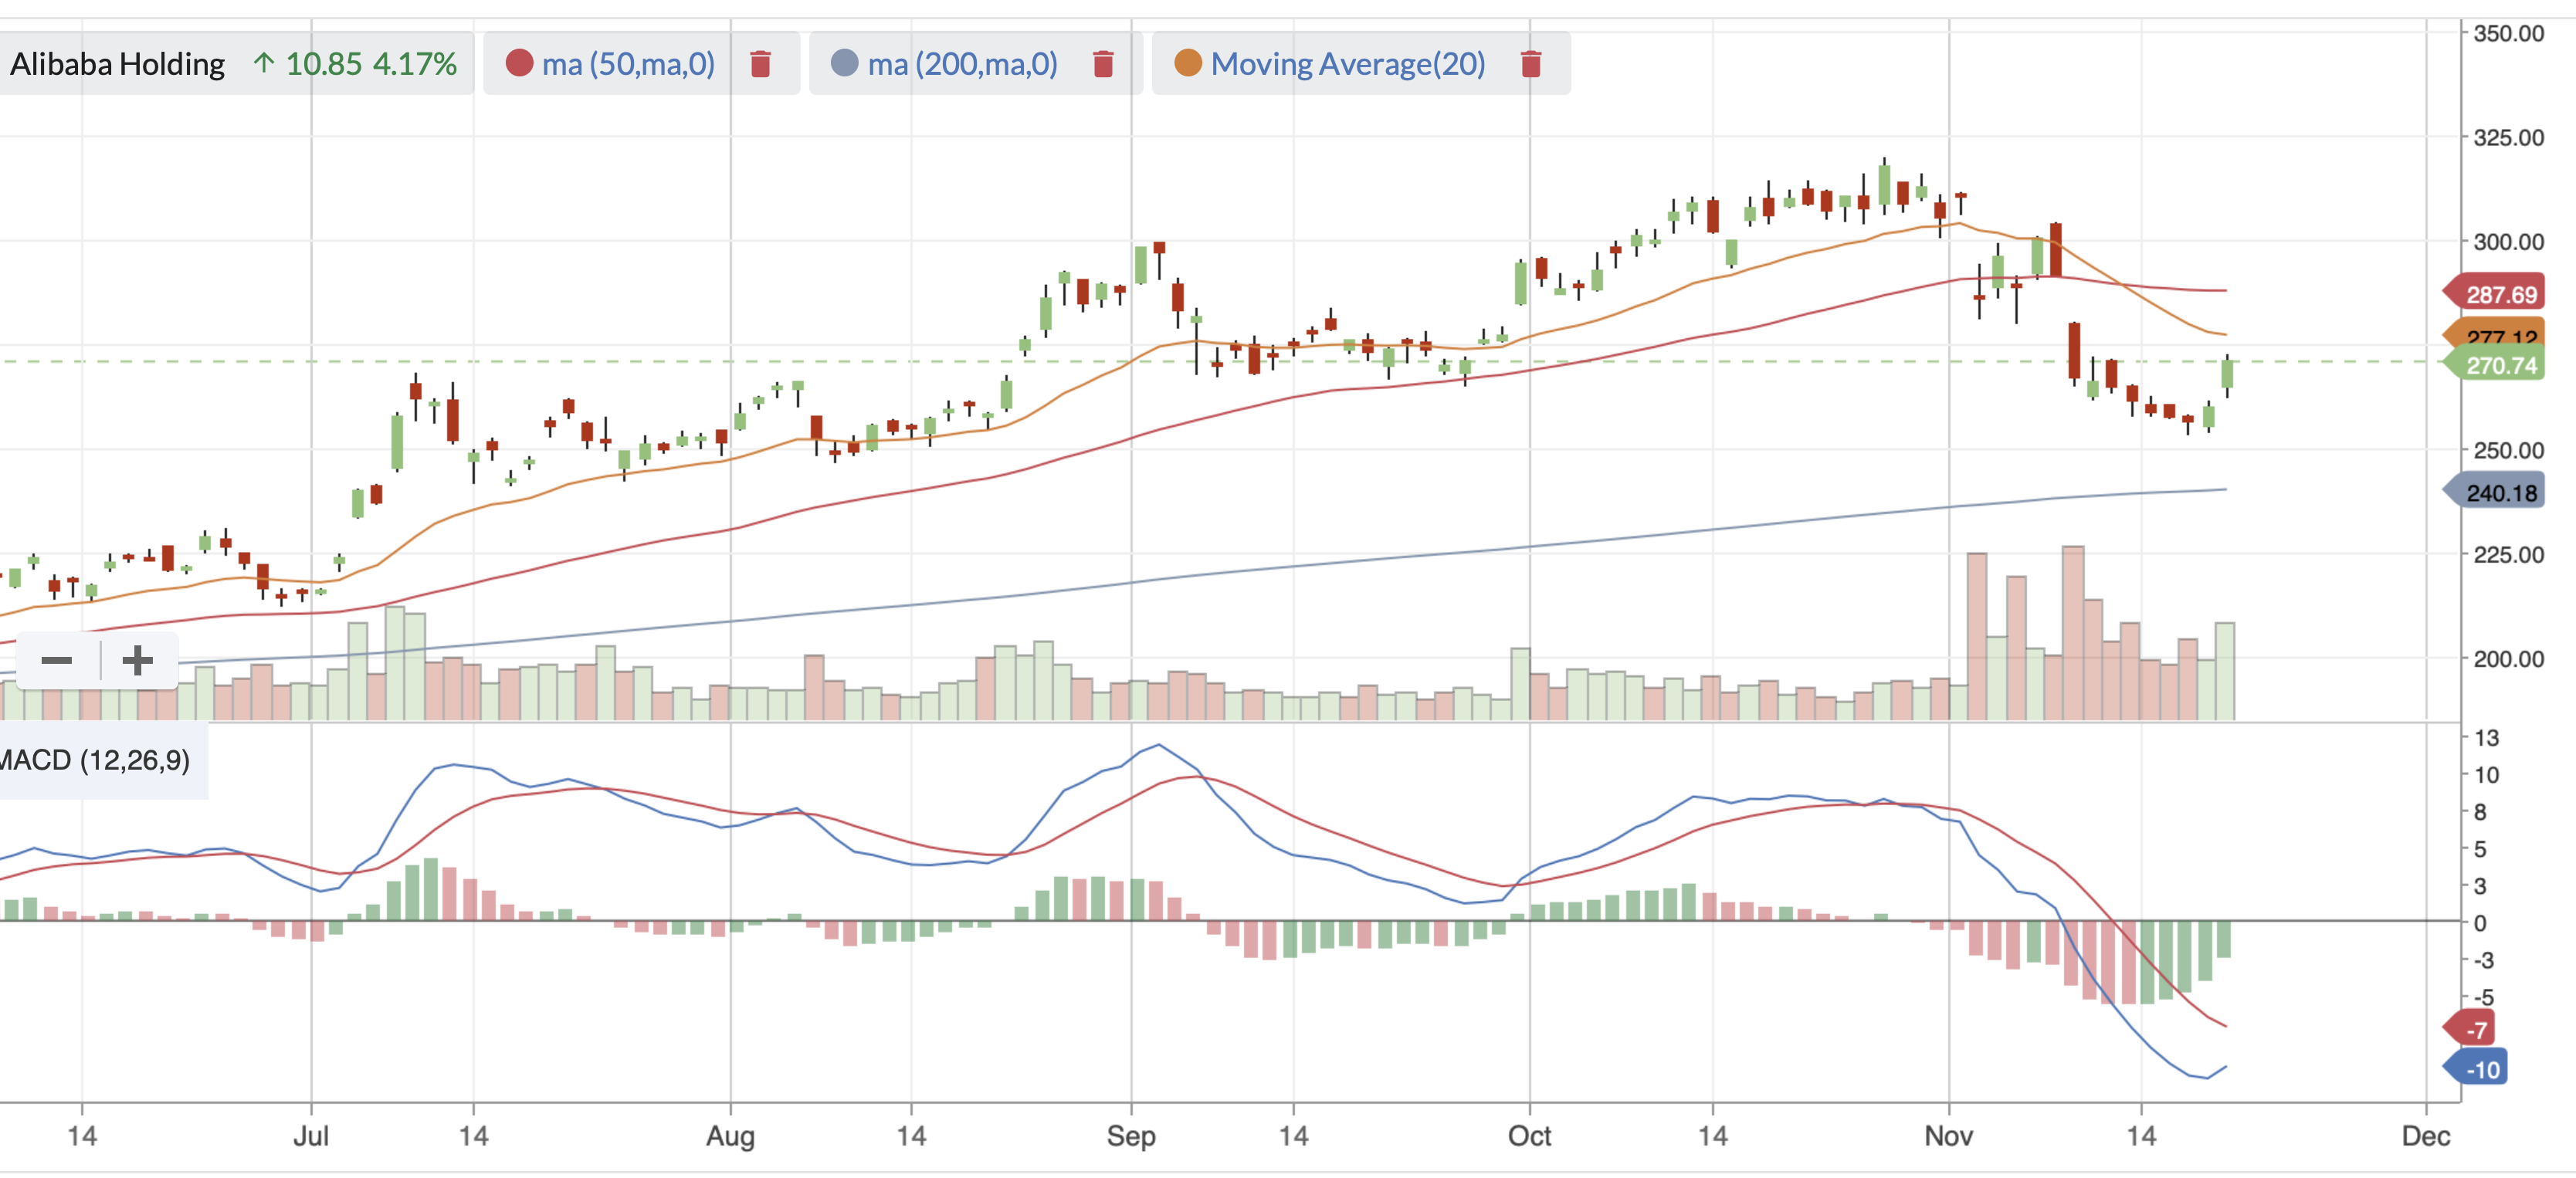Zoom in with the plus button
The height and width of the screenshot is (1178, 2576).
coord(138,660)
